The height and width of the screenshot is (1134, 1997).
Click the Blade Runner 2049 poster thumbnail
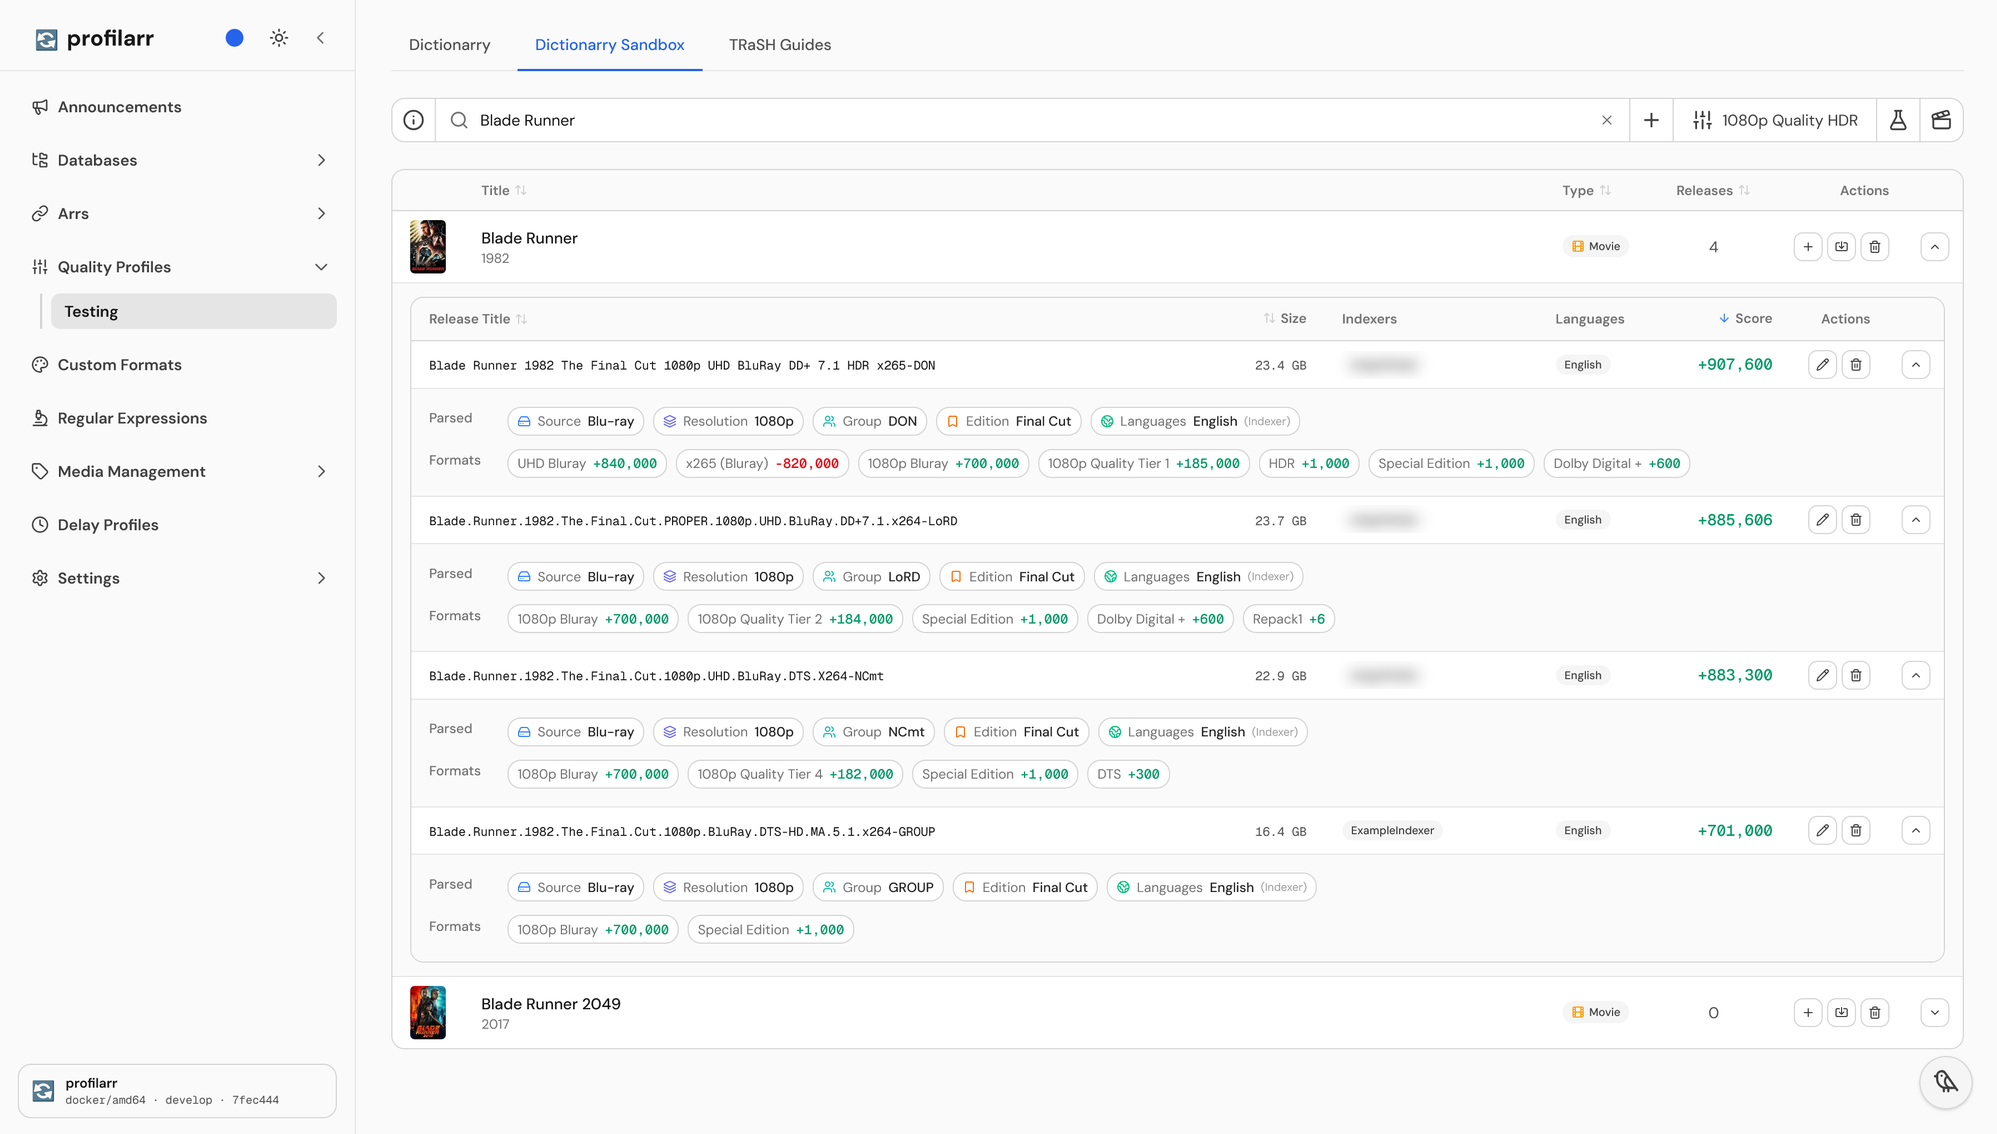tap(428, 1012)
